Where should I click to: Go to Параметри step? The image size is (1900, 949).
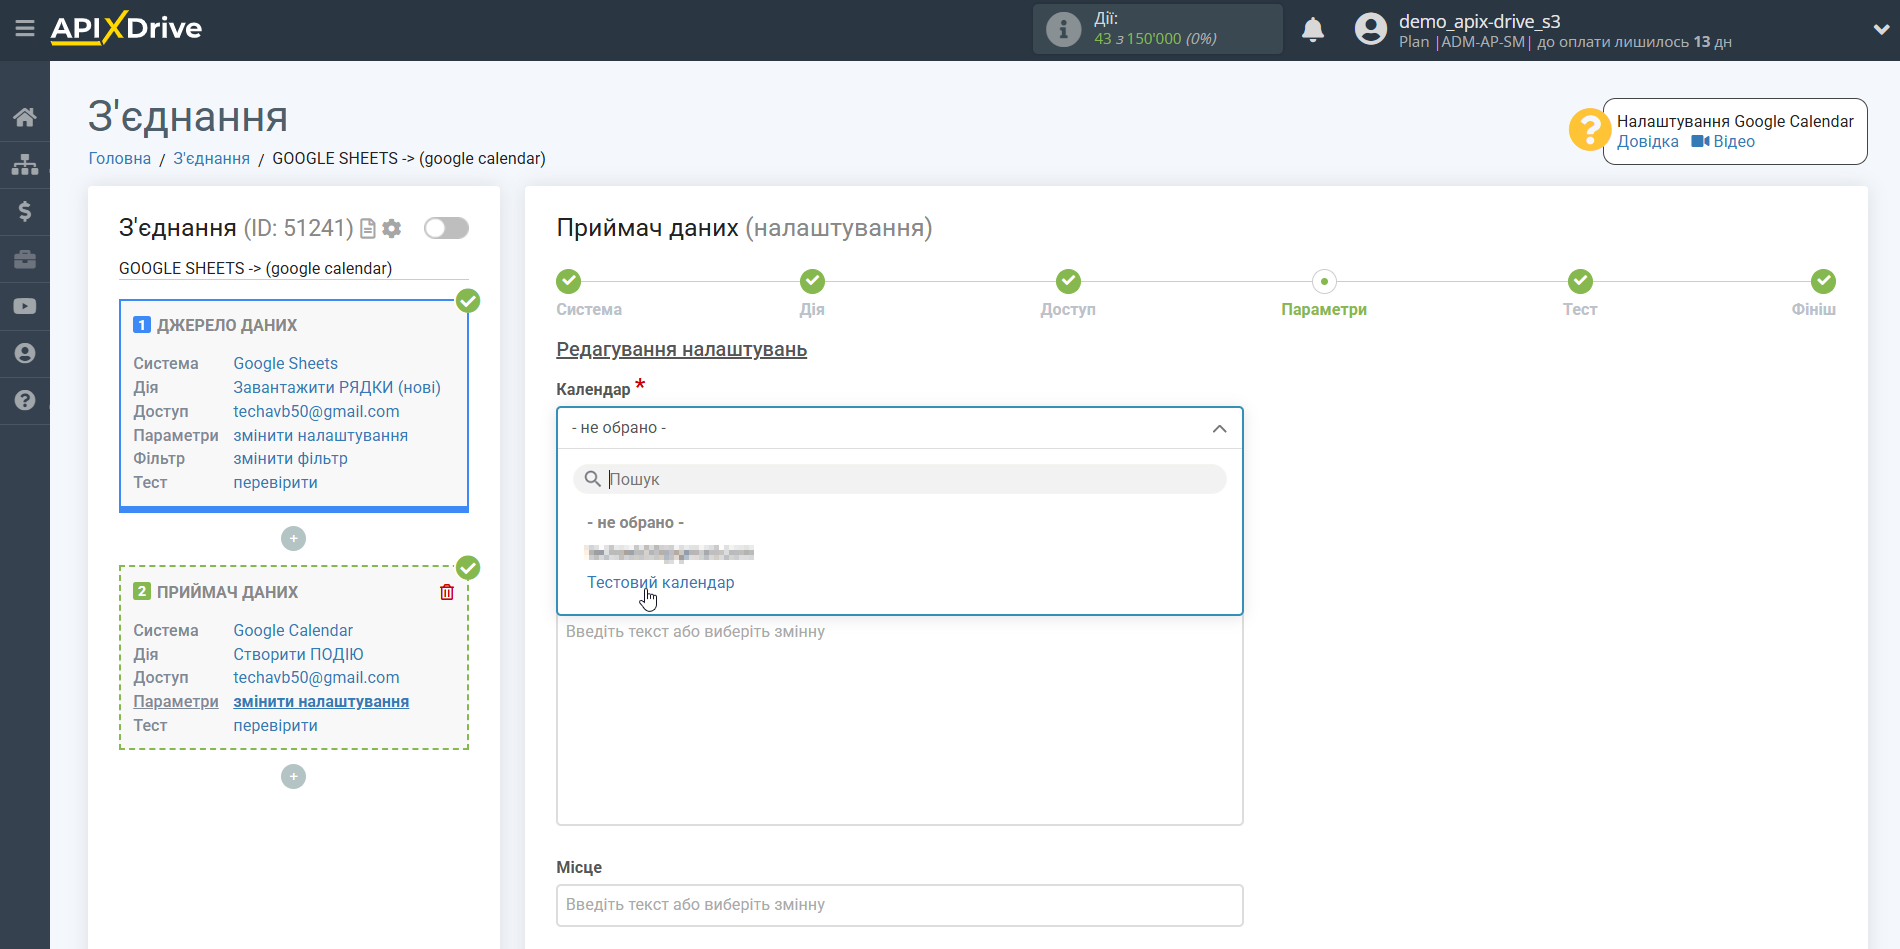coord(1324,281)
